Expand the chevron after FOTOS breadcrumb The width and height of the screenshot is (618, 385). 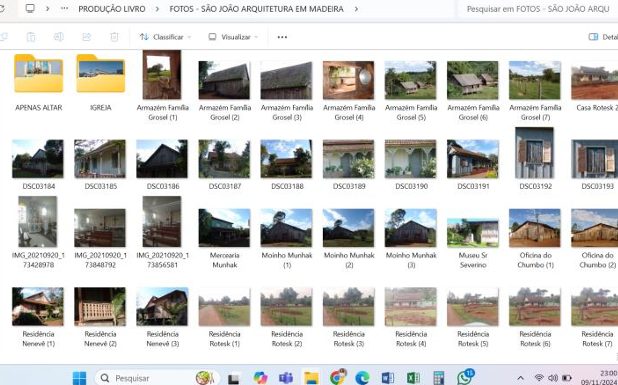(x=356, y=9)
